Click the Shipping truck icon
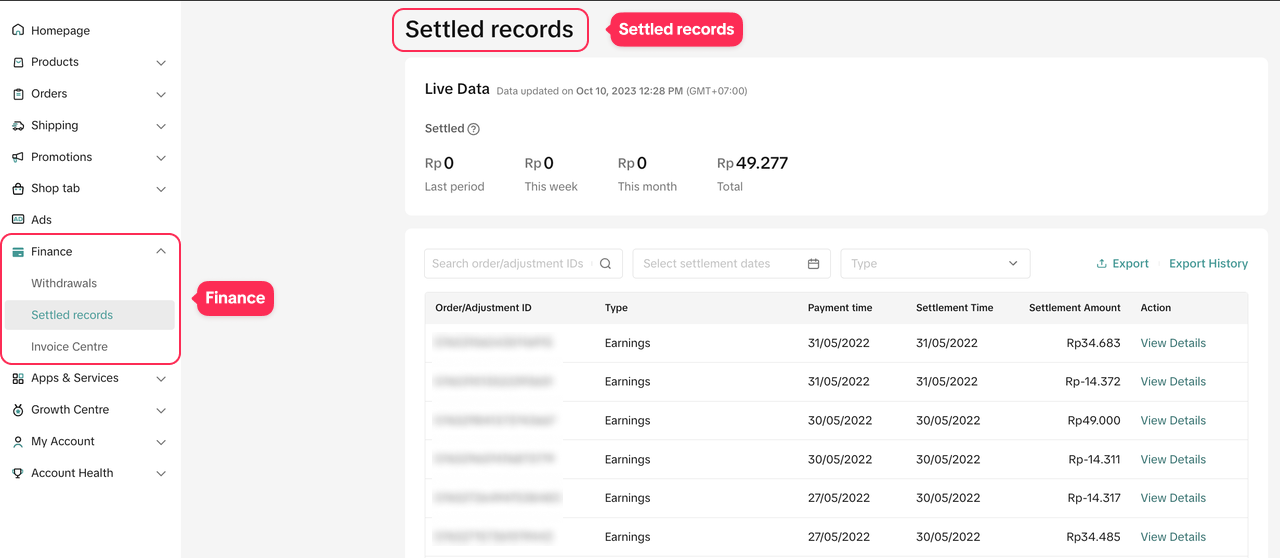The height and width of the screenshot is (558, 1280). [x=18, y=126]
